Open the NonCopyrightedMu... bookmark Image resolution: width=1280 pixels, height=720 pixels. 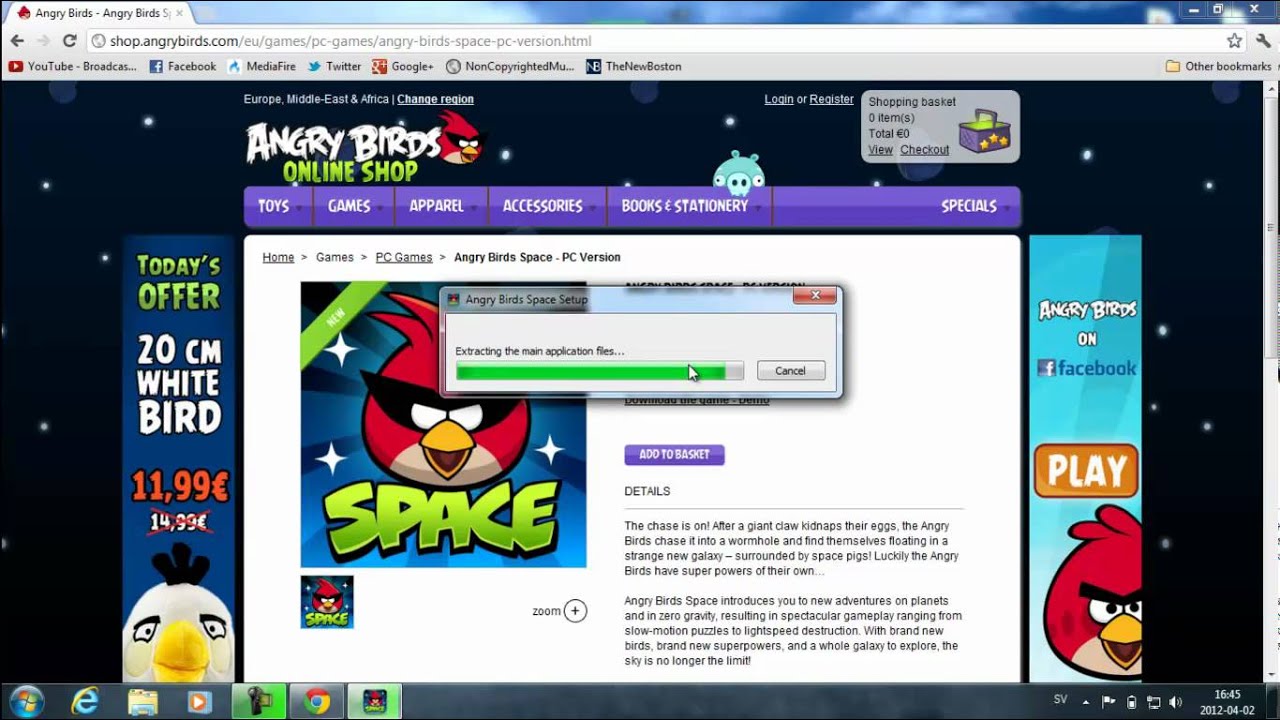[x=510, y=66]
